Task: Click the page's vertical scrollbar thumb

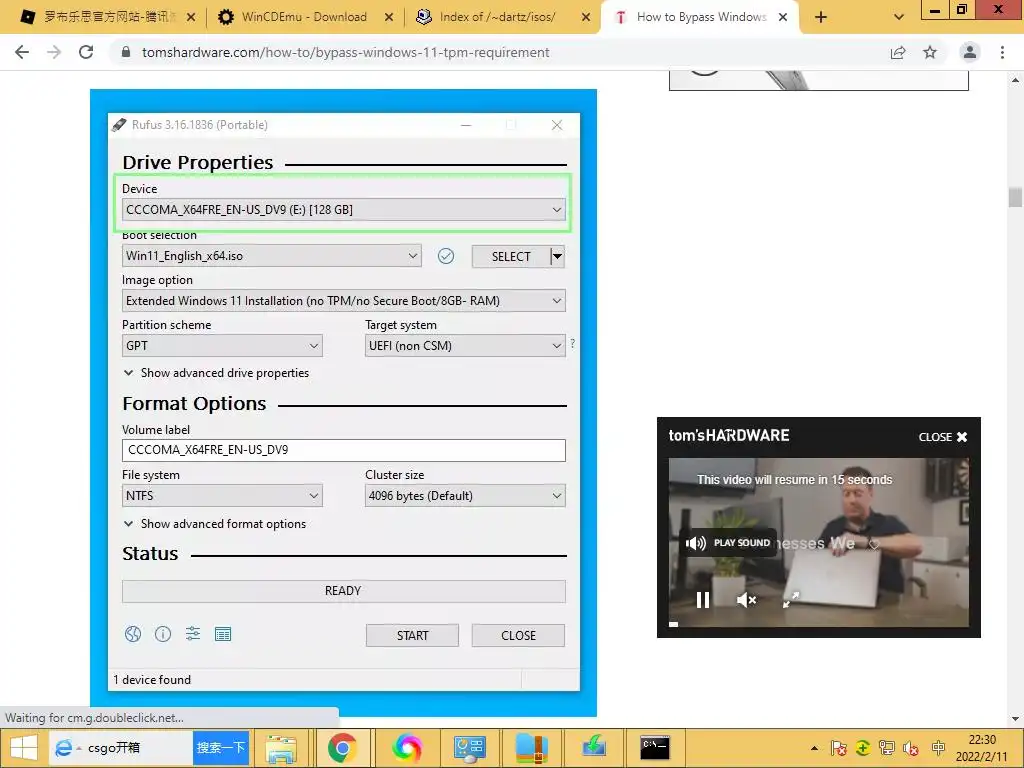Action: (1015, 197)
